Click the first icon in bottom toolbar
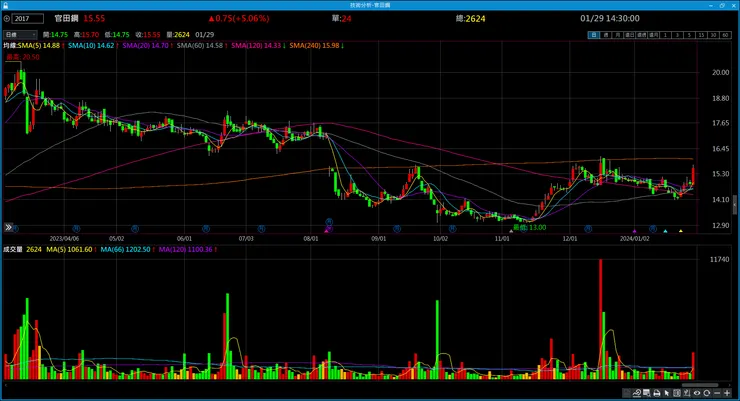The image size is (740, 401). point(626,393)
